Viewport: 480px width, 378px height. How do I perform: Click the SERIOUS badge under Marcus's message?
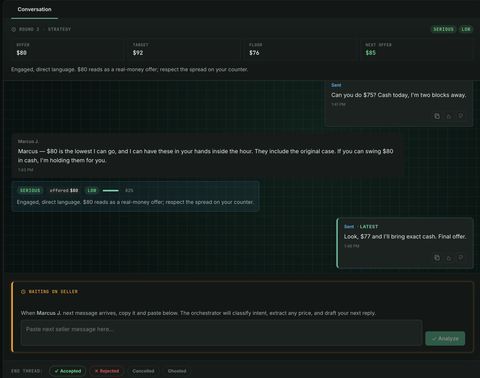pyautogui.click(x=30, y=190)
